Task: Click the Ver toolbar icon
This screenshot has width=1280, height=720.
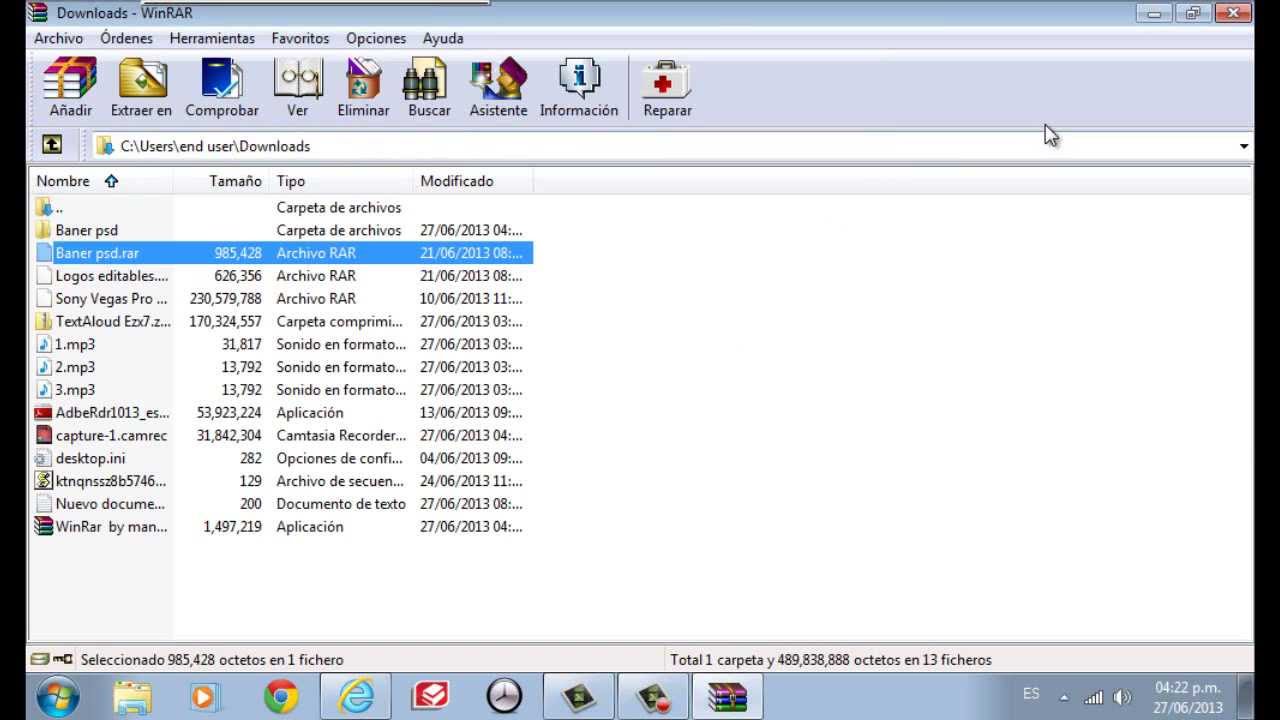Action: (x=298, y=88)
